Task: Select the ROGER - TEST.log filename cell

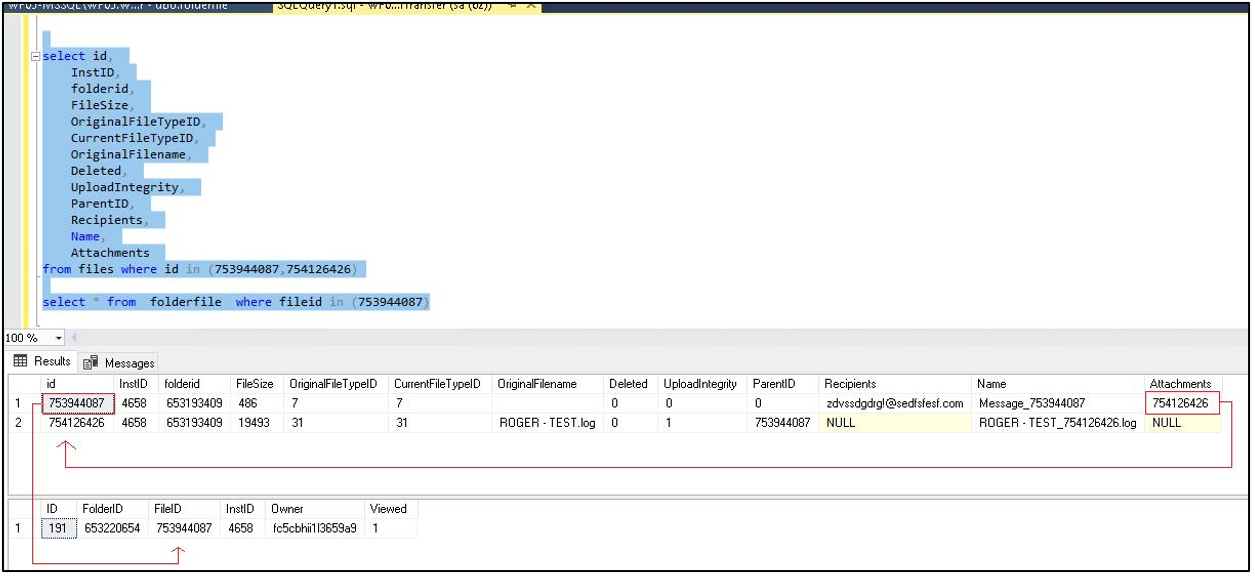Action: pos(549,423)
